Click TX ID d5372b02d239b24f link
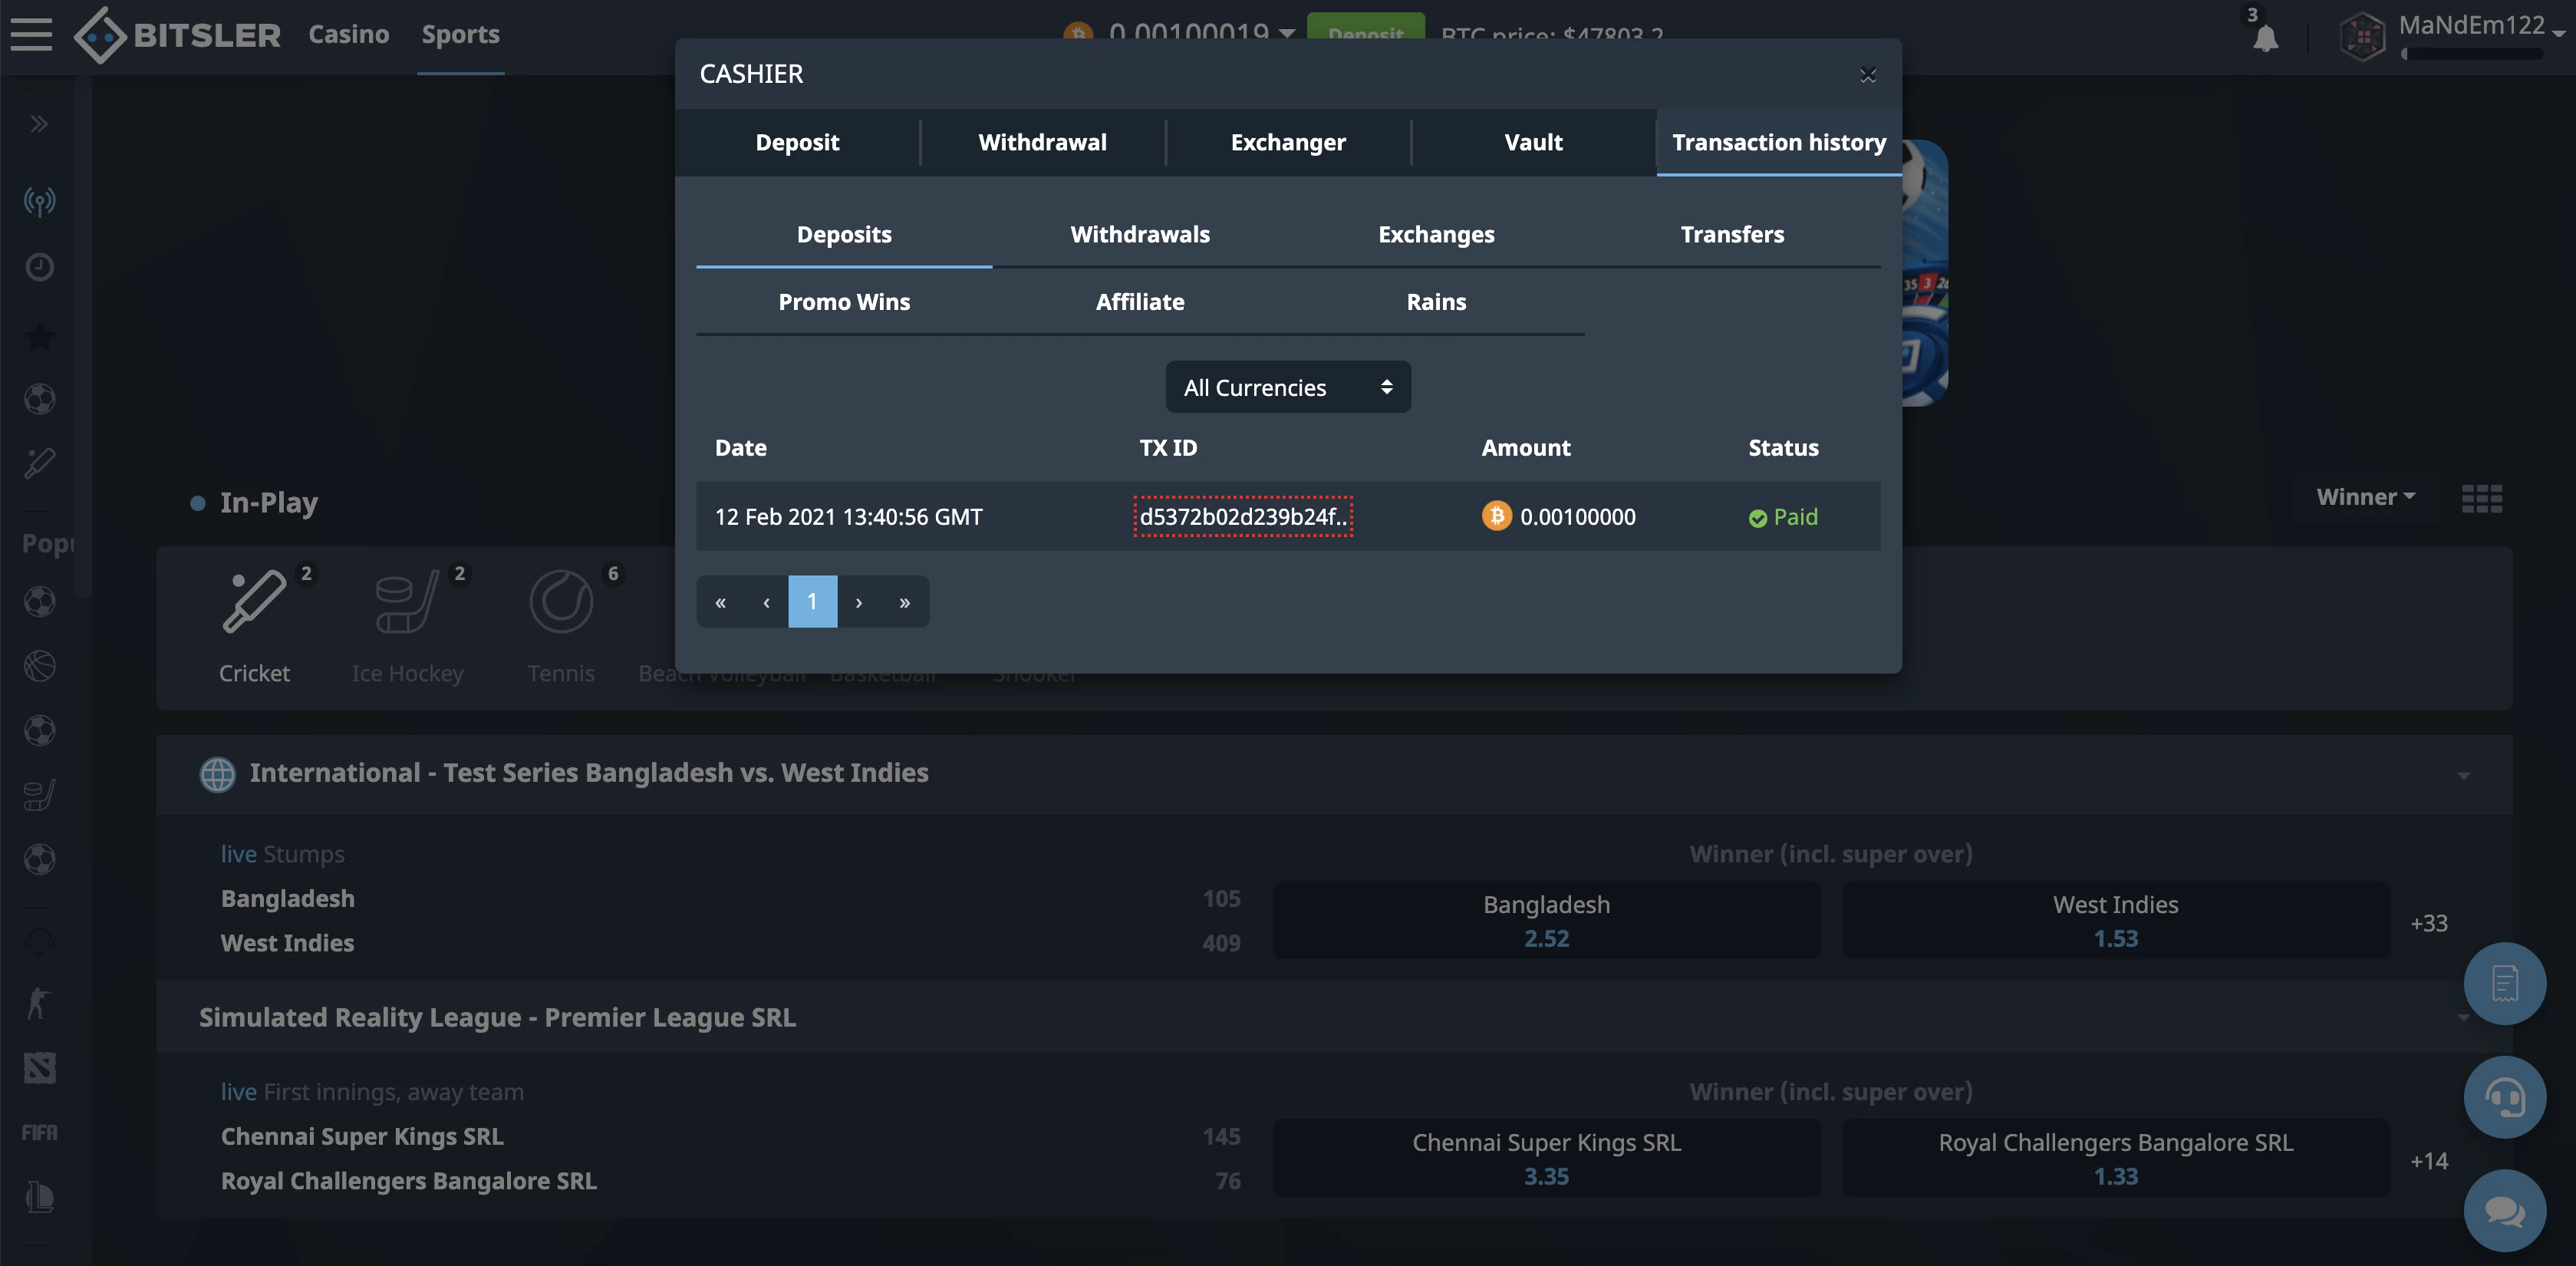This screenshot has width=2576, height=1266. pos(1243,517)
